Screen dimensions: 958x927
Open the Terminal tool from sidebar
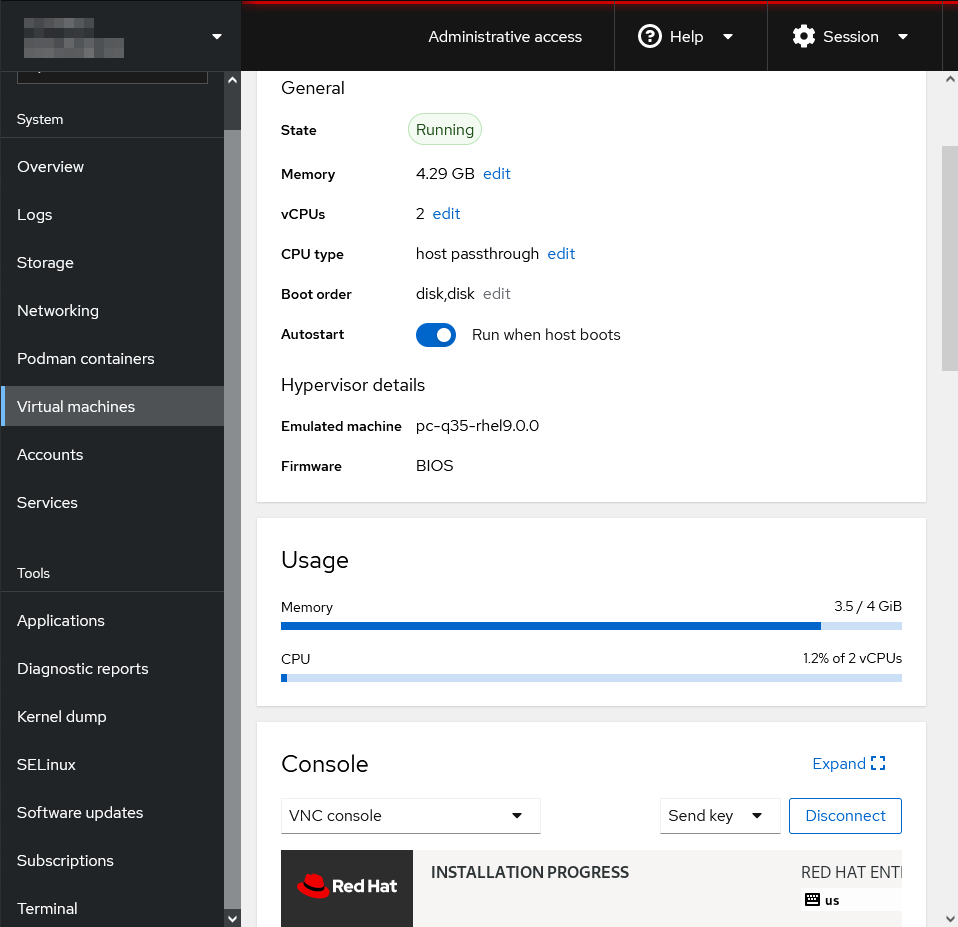(47, 909)
